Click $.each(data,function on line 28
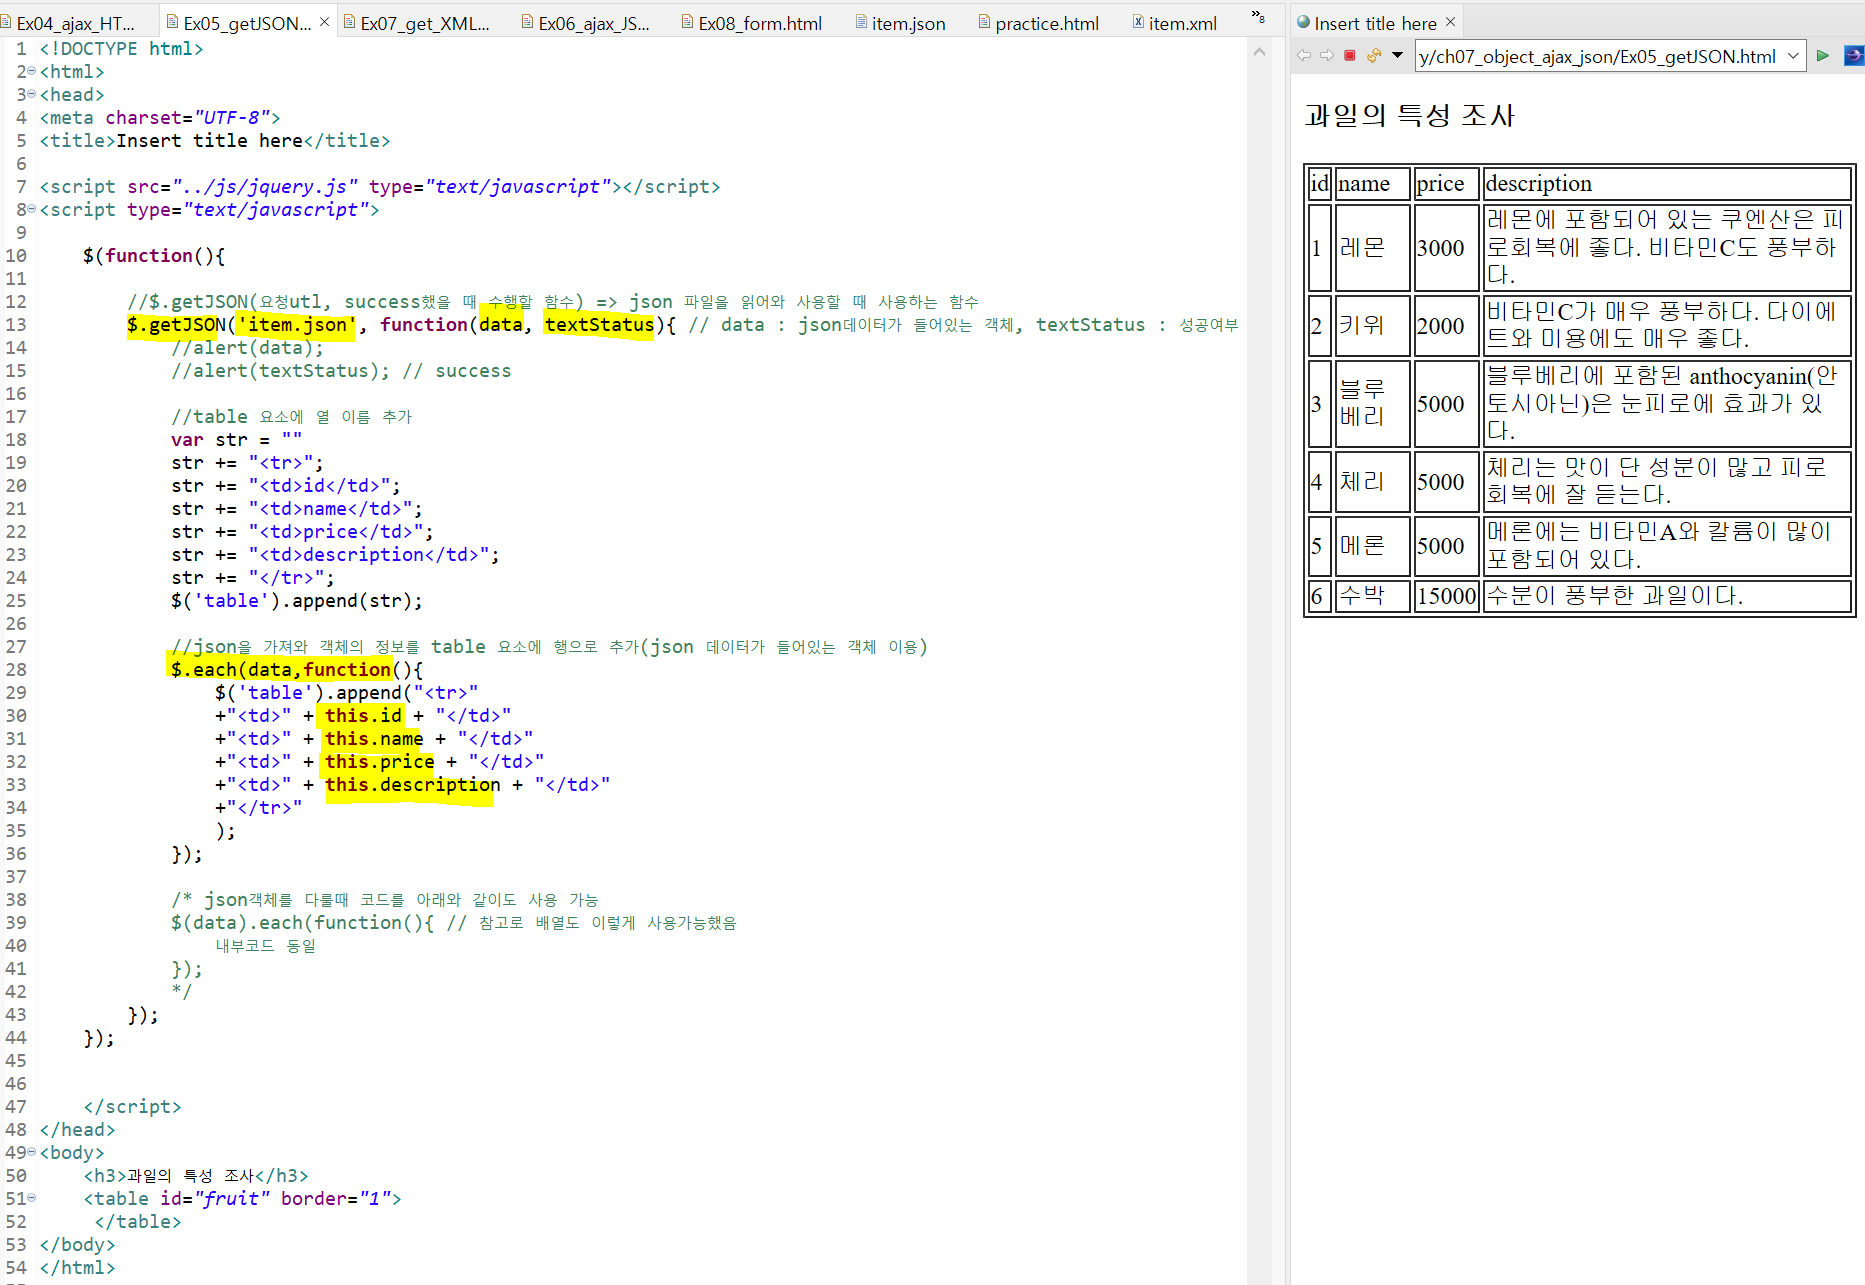 pyautogui.click(x=281, y=670)
